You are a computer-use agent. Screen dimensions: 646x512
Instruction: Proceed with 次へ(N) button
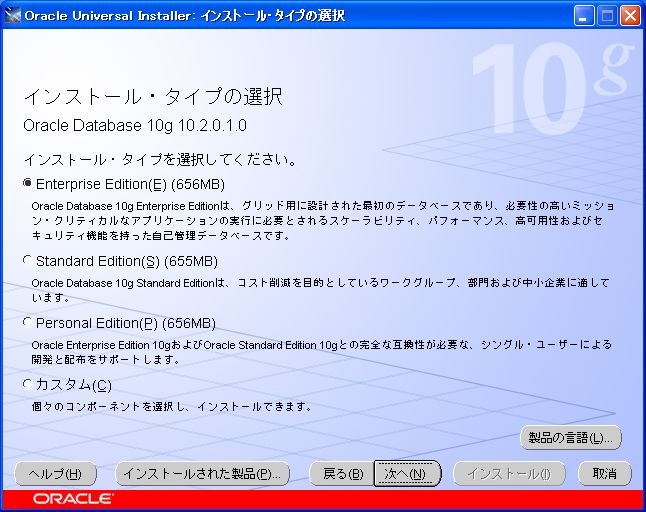coord(407,474)
